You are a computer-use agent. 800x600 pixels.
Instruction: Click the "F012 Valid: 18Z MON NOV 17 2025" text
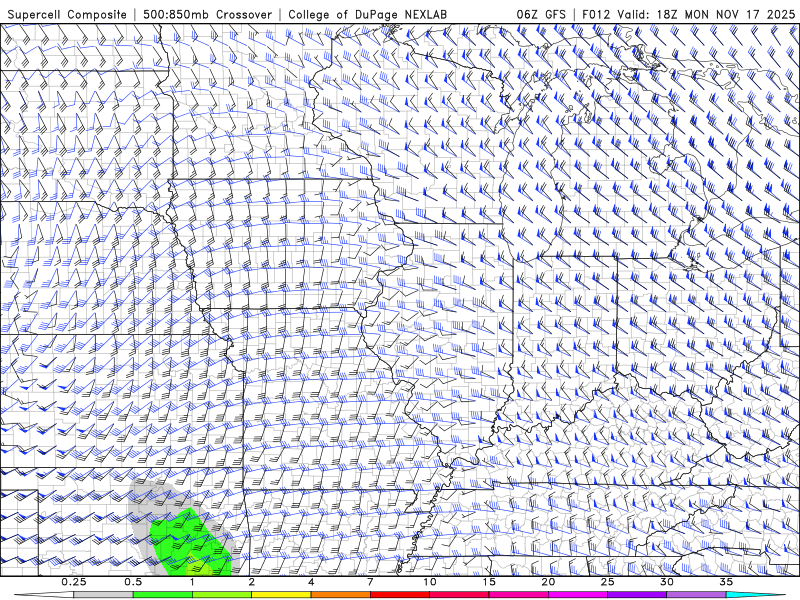point(688,14)
